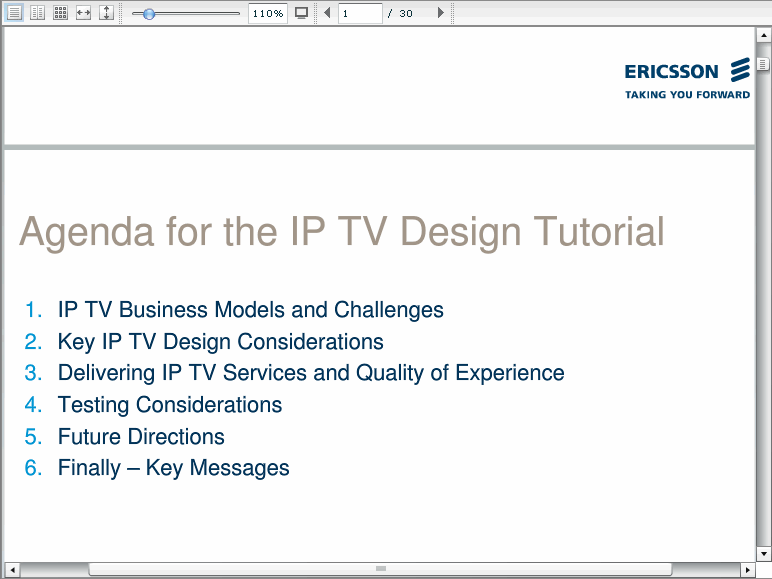Viewport: 772px width, 579px height.
Task: Adjust the zoom slider handle
Action: click(149, 14)
